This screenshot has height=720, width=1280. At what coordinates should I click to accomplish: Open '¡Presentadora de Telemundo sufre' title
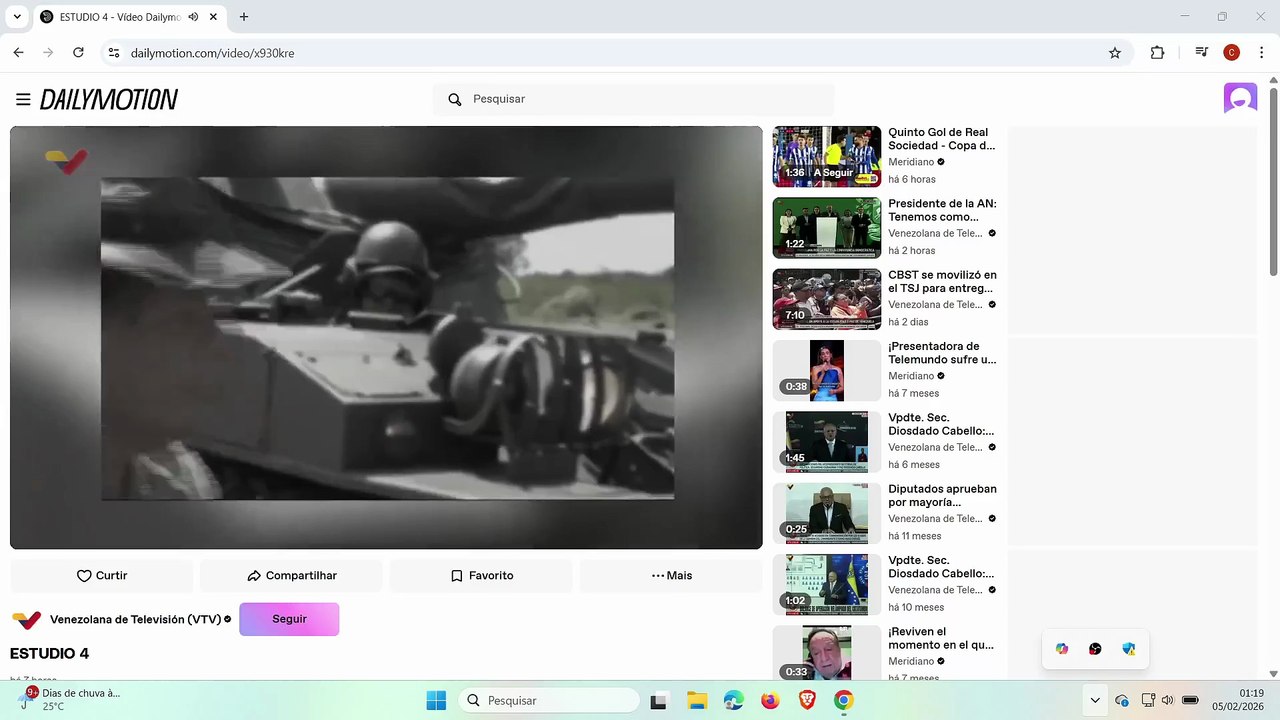942,353
